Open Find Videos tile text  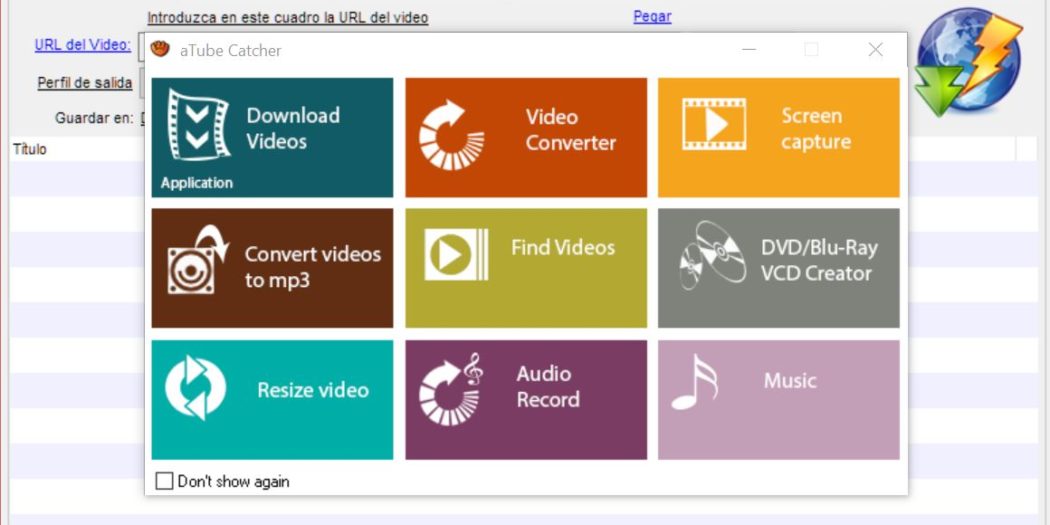(563, 248)
